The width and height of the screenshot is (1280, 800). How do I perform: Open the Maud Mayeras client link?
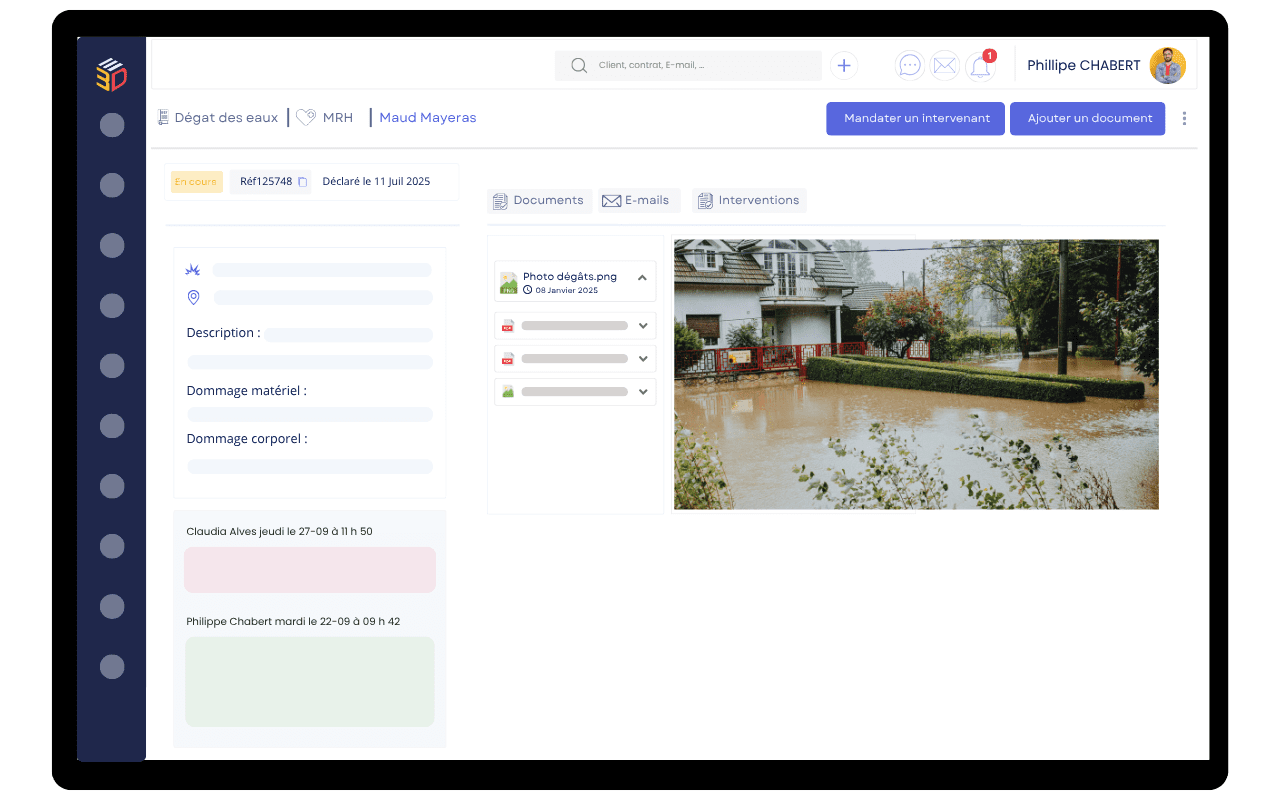[x=427, y=117]
